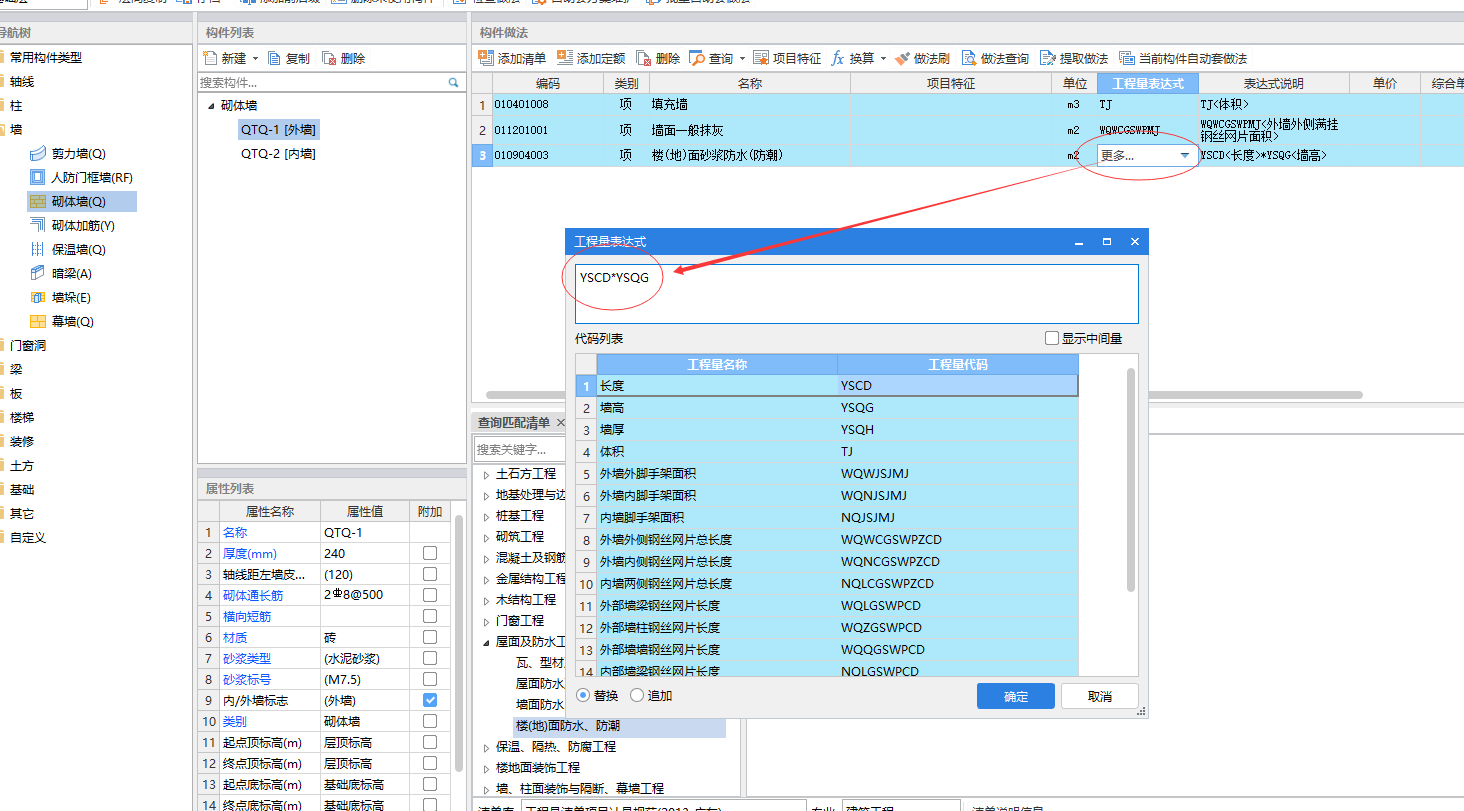Expand 保温、隔热、防腐工程 node
Screen dimensions: 1464x811
(x=487, y=747)
